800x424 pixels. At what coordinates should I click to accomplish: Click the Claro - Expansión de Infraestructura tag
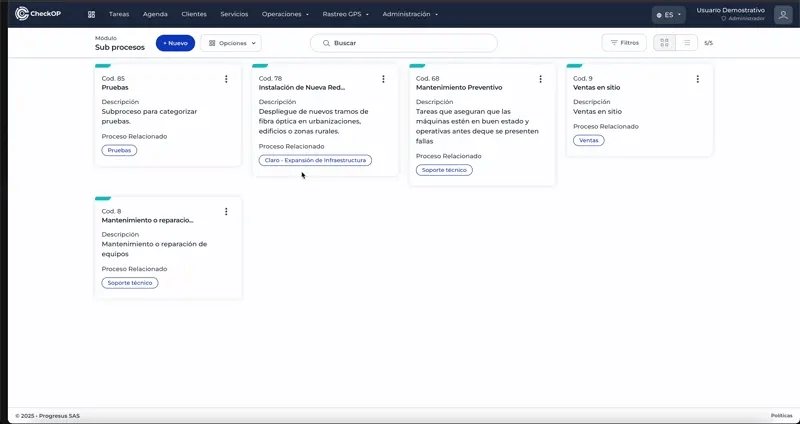pyautogui.click(x=315, y=160)
